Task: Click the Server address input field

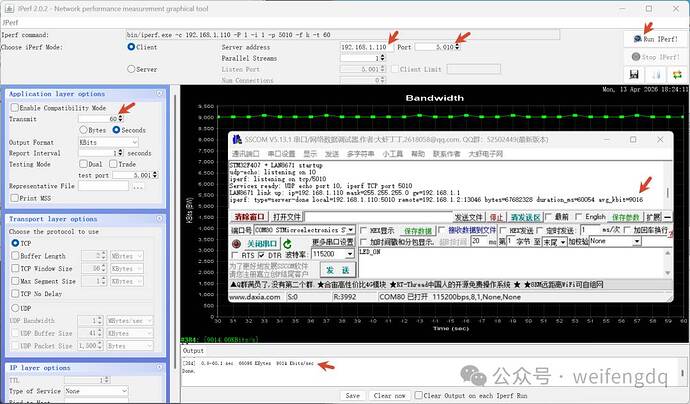Action: point(364,47)
